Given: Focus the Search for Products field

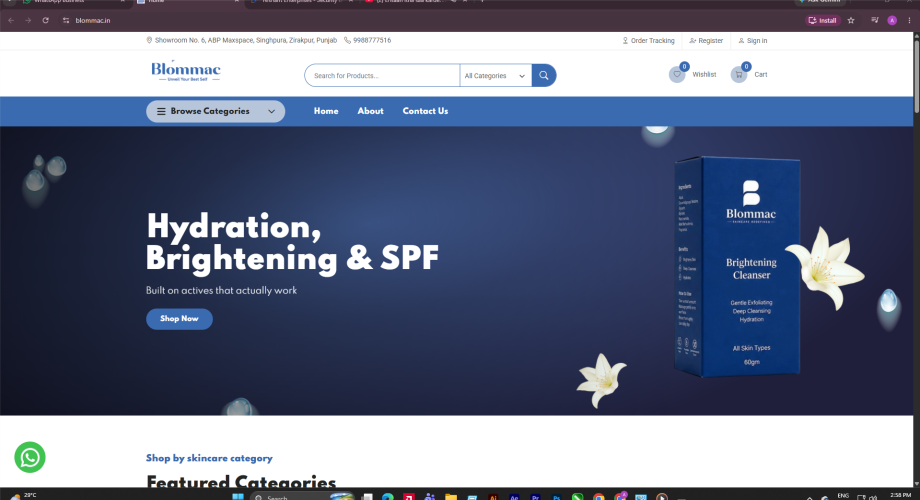Looking at the screenshot, I should [382, 76].
